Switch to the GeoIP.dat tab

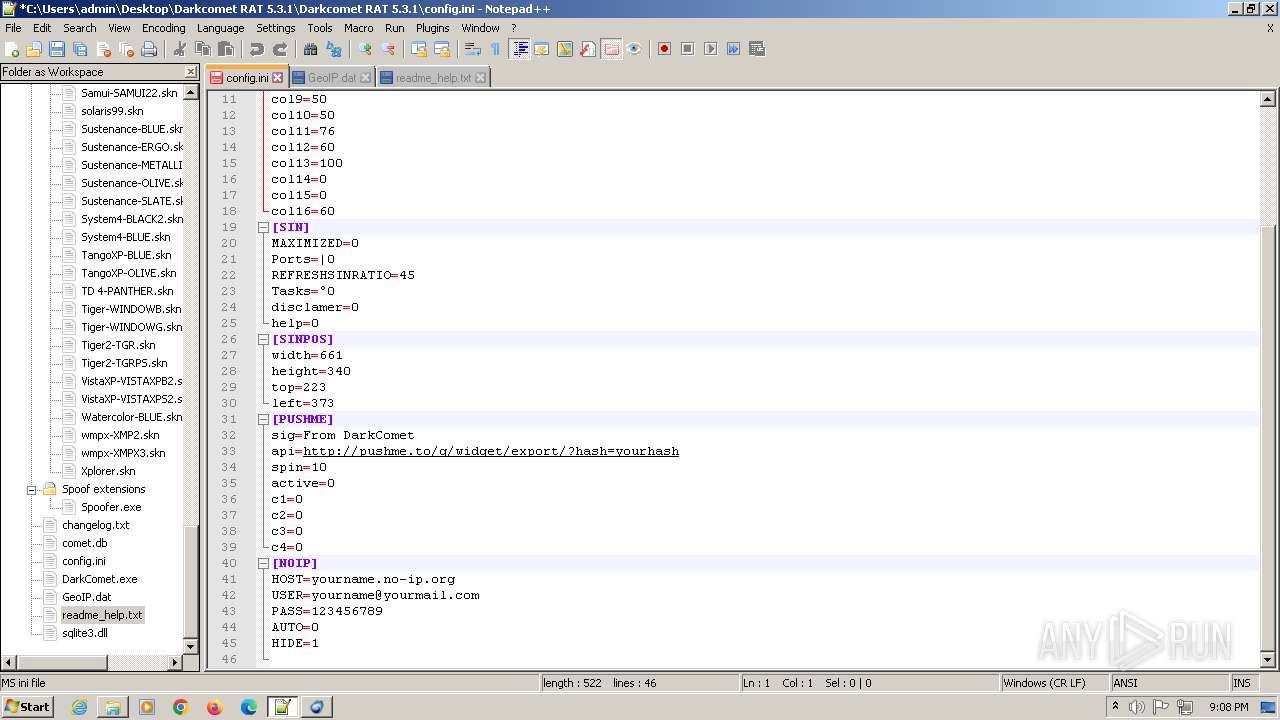pos(331,78)
